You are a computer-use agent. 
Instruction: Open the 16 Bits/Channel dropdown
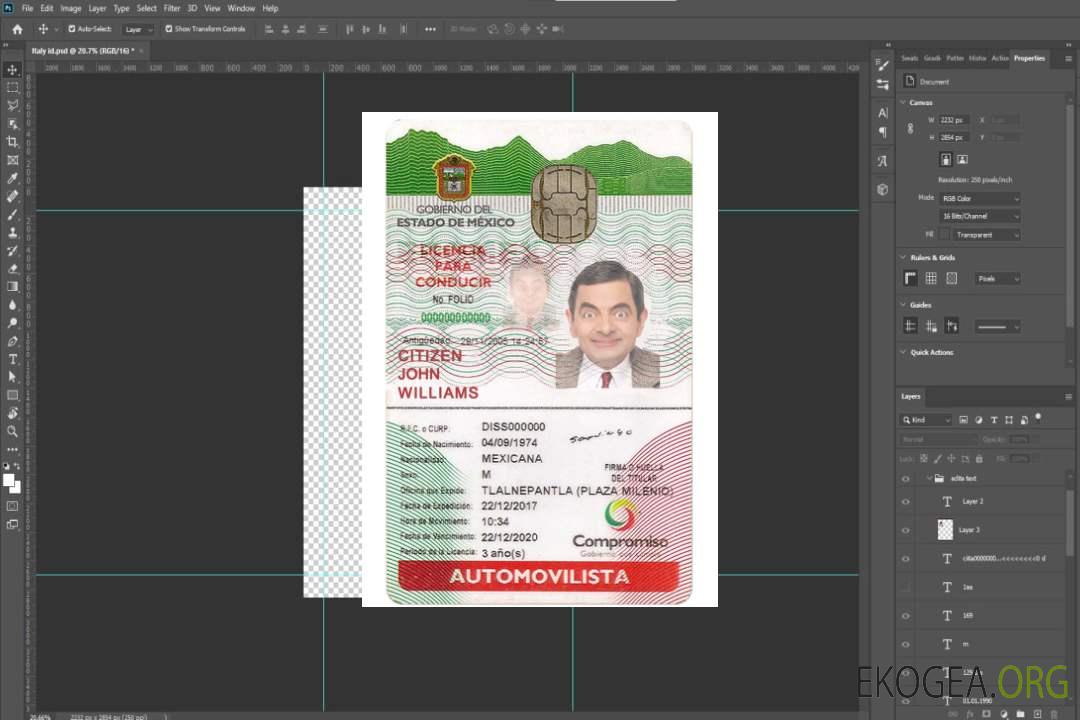[x=979, y=216]
